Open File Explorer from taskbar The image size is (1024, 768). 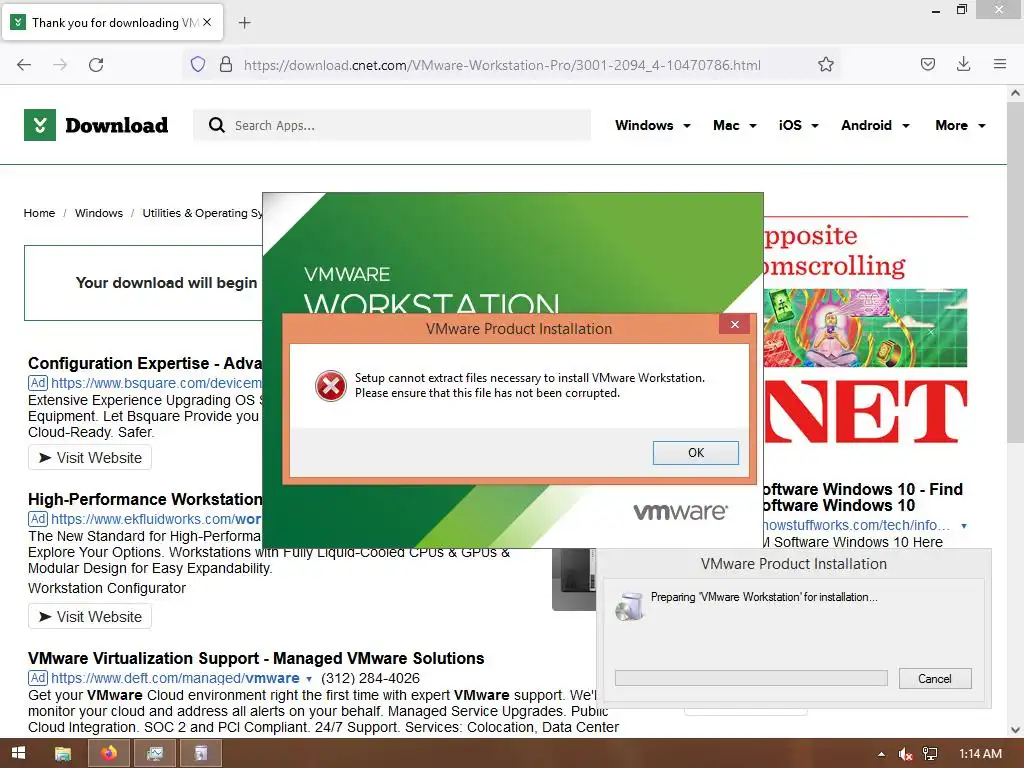pyautogui.click(x=63, y=754)
